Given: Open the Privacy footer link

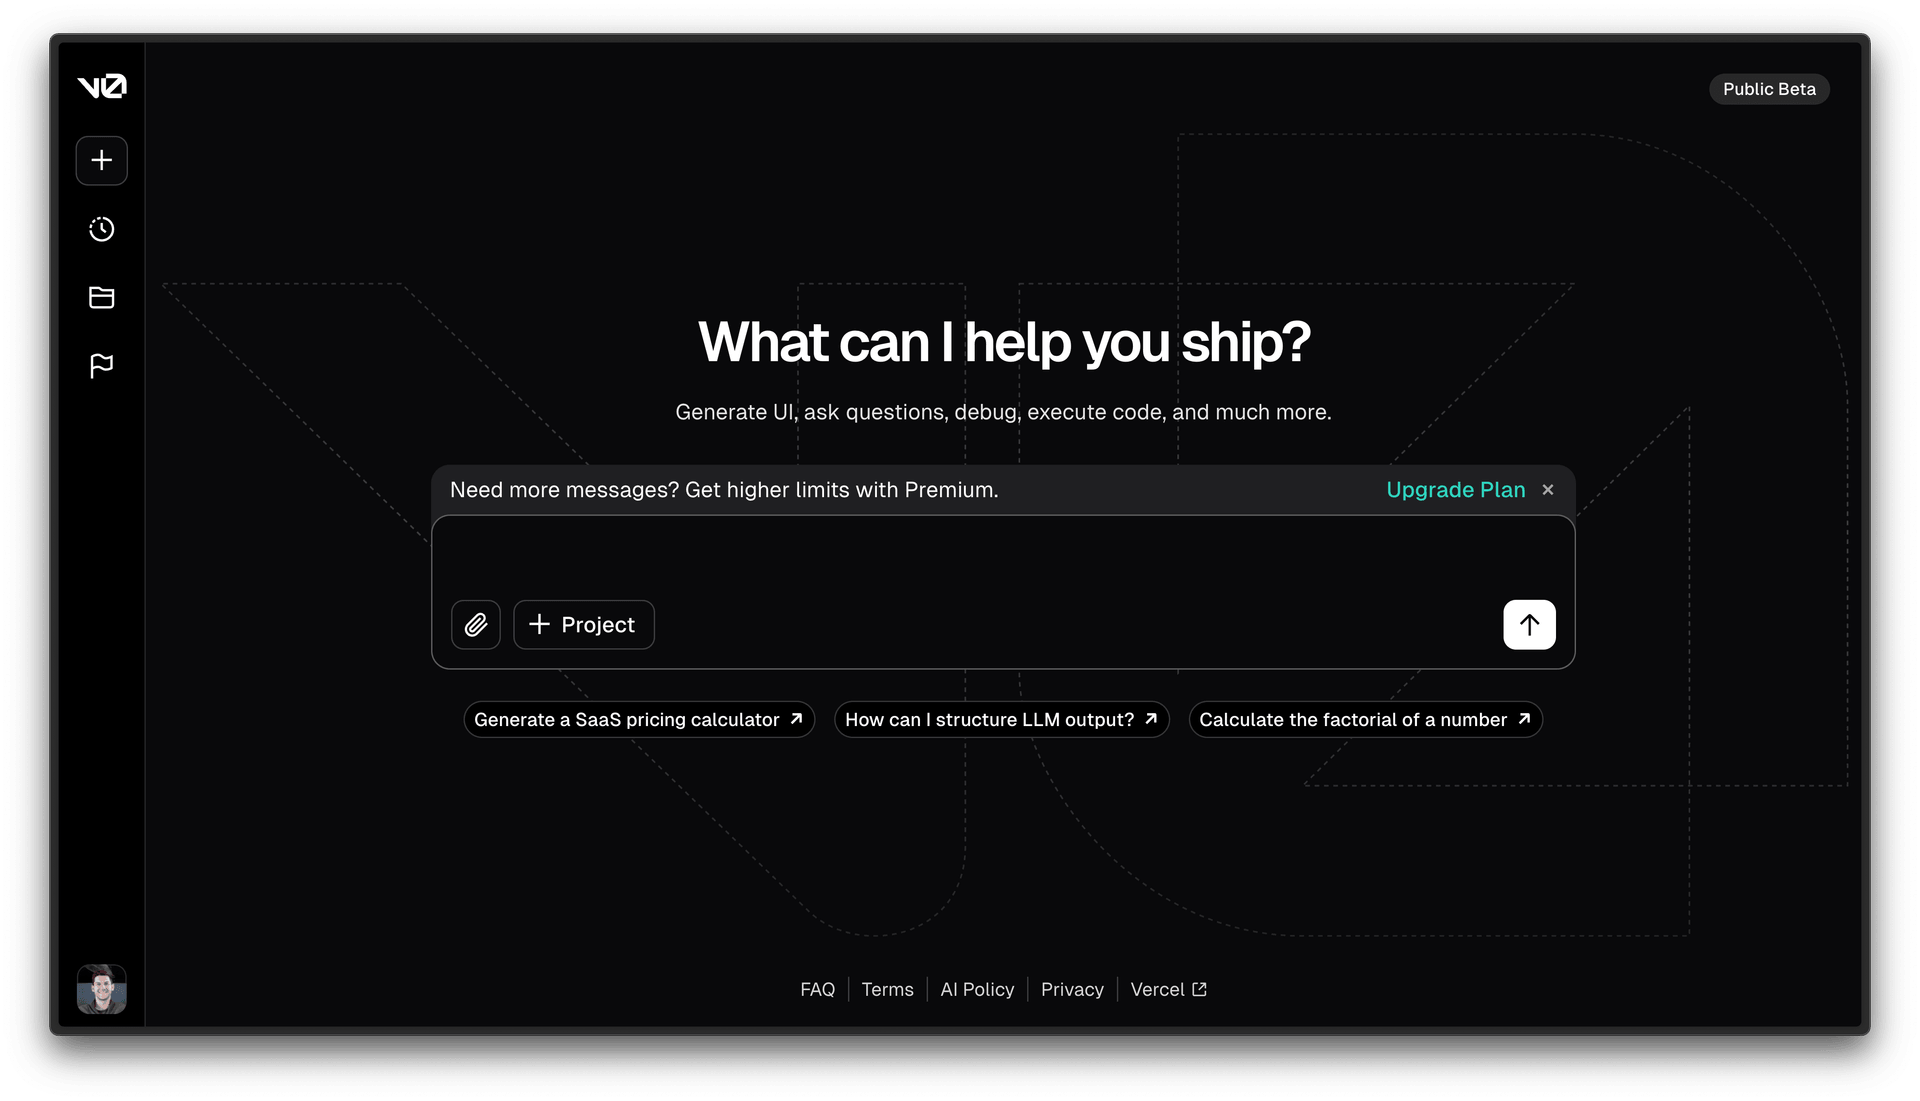Looking at the screenshot, I should [1072, 989].
